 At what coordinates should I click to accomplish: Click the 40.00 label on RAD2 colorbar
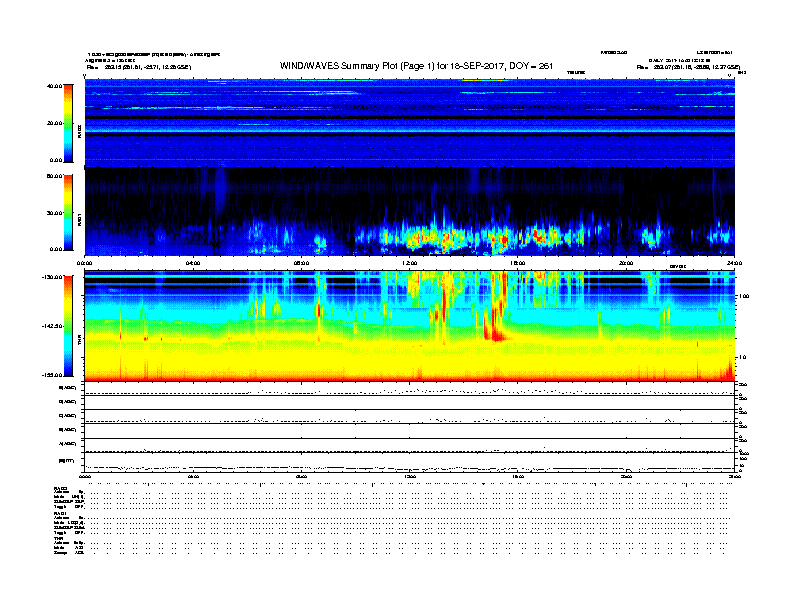[54, 86]
